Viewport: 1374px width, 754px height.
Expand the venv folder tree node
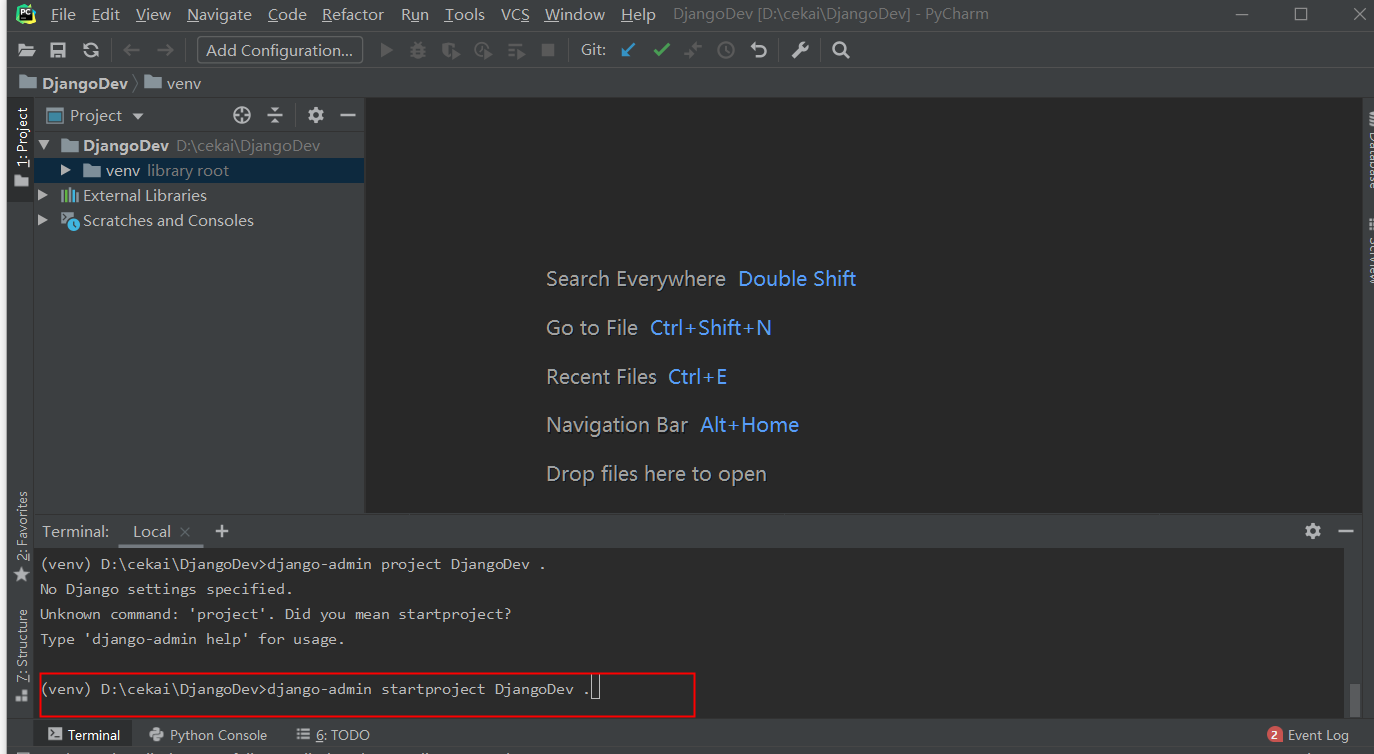pyautogui.click(x=66, y=171)
